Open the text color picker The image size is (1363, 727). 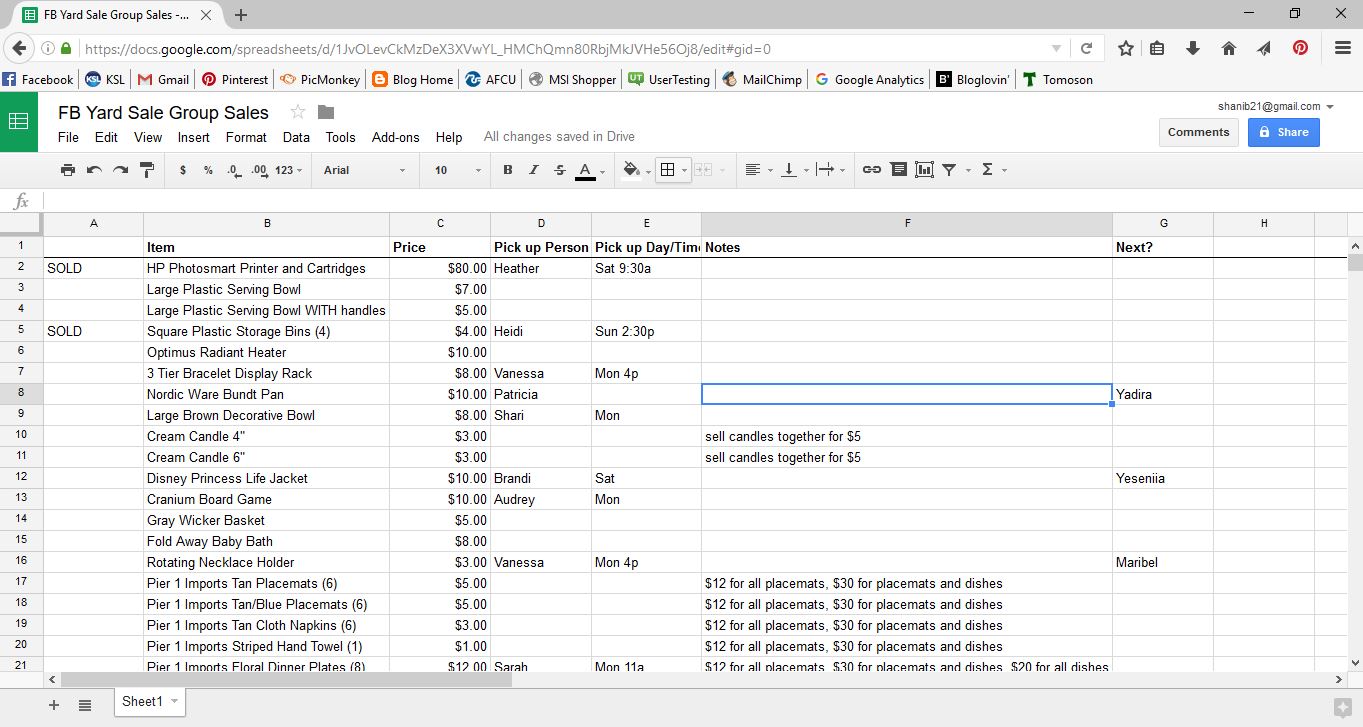click(586, 170)
